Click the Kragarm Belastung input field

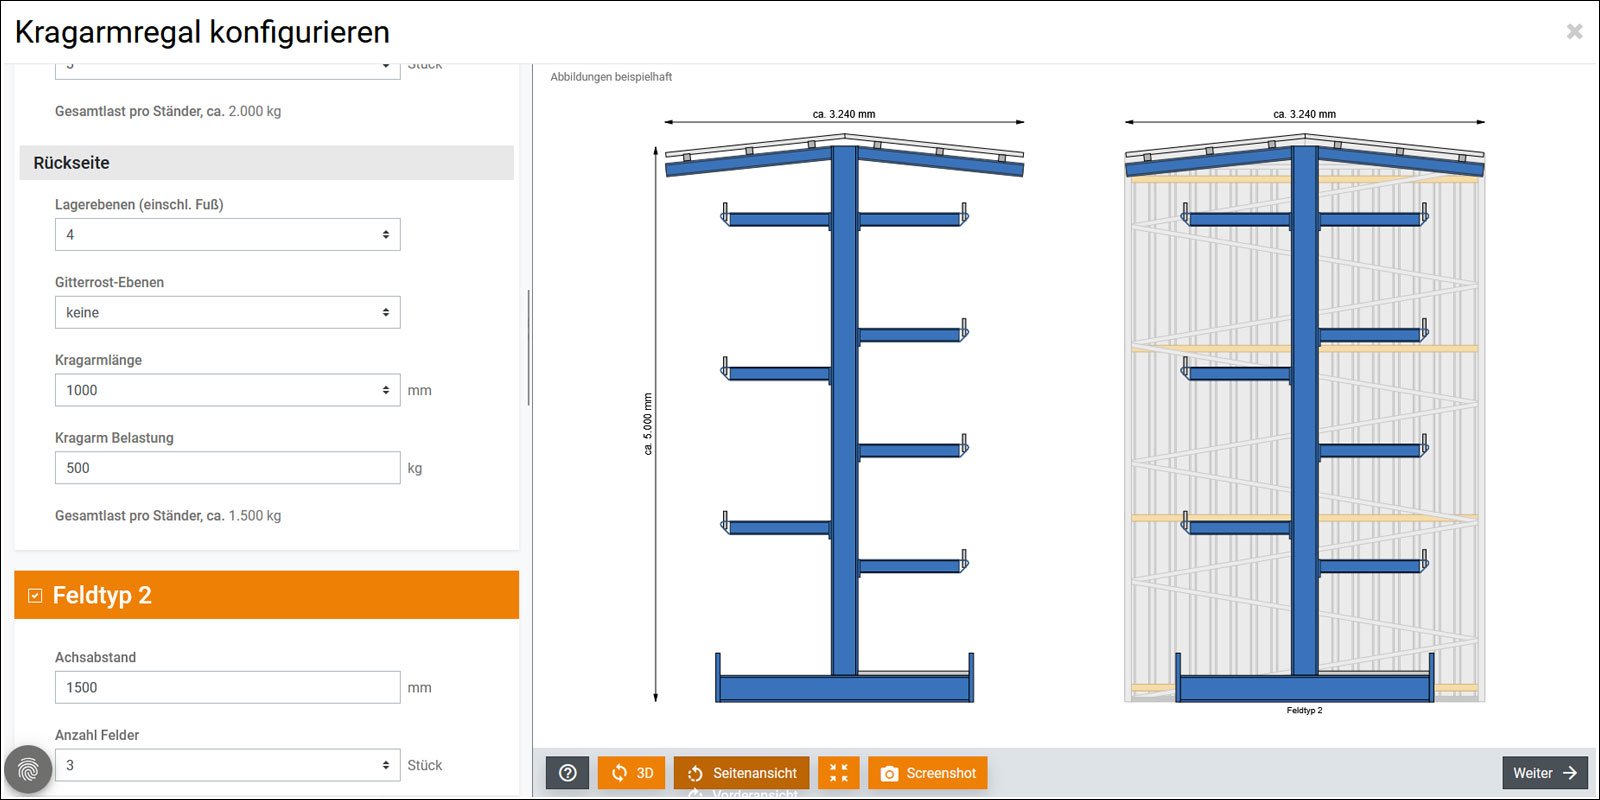(227, 468)
